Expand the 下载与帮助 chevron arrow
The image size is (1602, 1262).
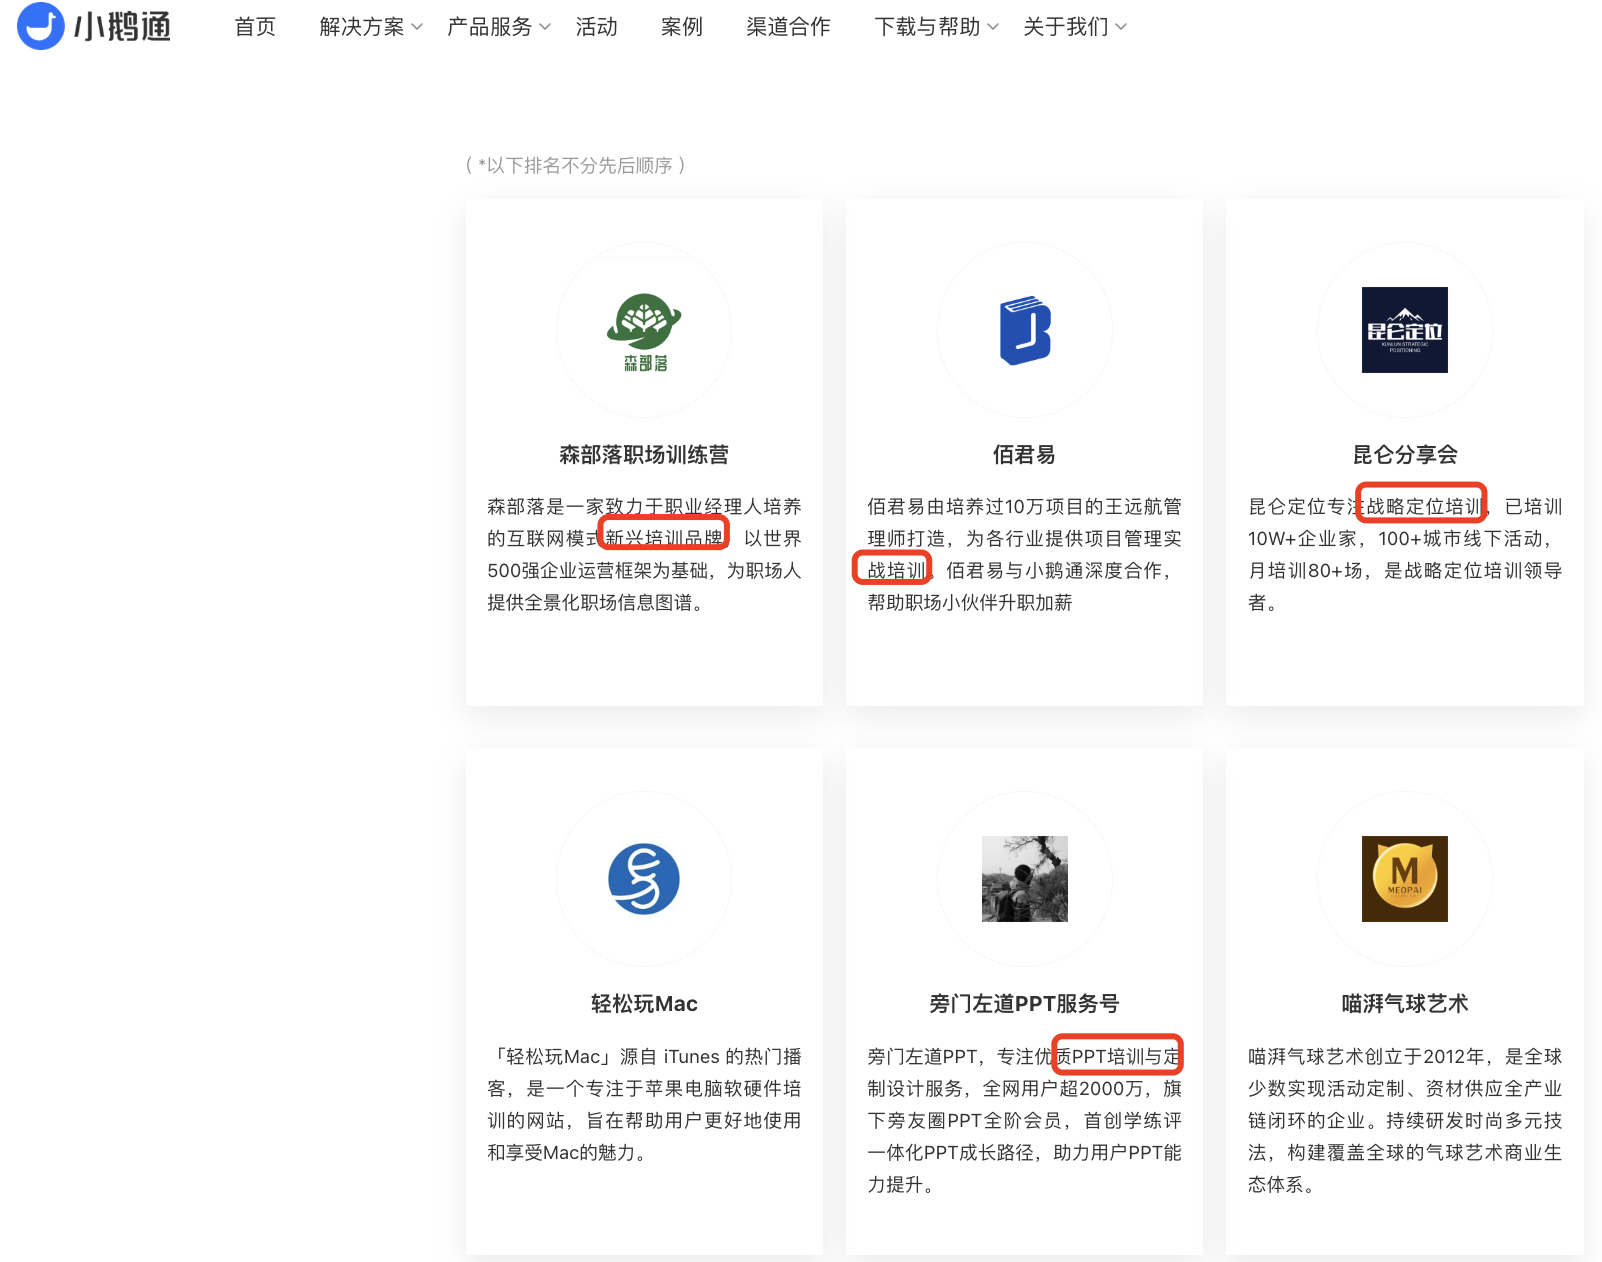[x=993, y=27]
